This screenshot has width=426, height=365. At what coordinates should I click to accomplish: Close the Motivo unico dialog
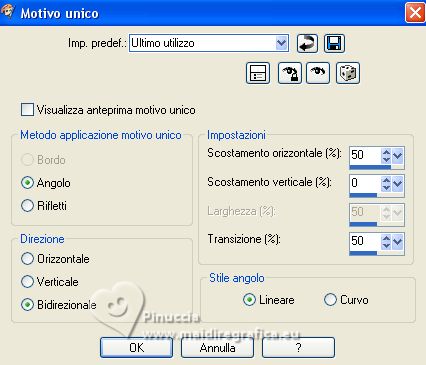[415, 13]
